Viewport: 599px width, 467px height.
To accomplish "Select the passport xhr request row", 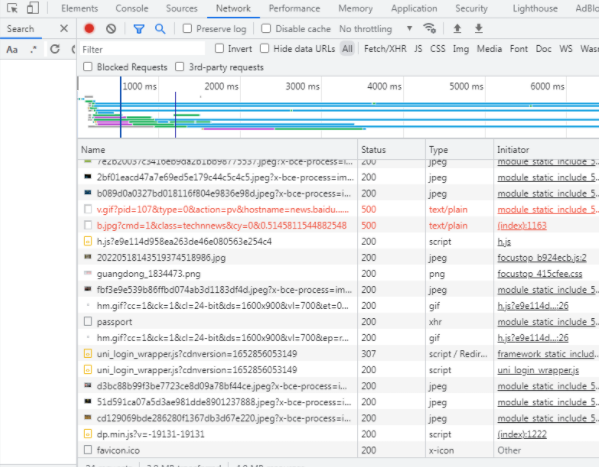I will (338, 322).
